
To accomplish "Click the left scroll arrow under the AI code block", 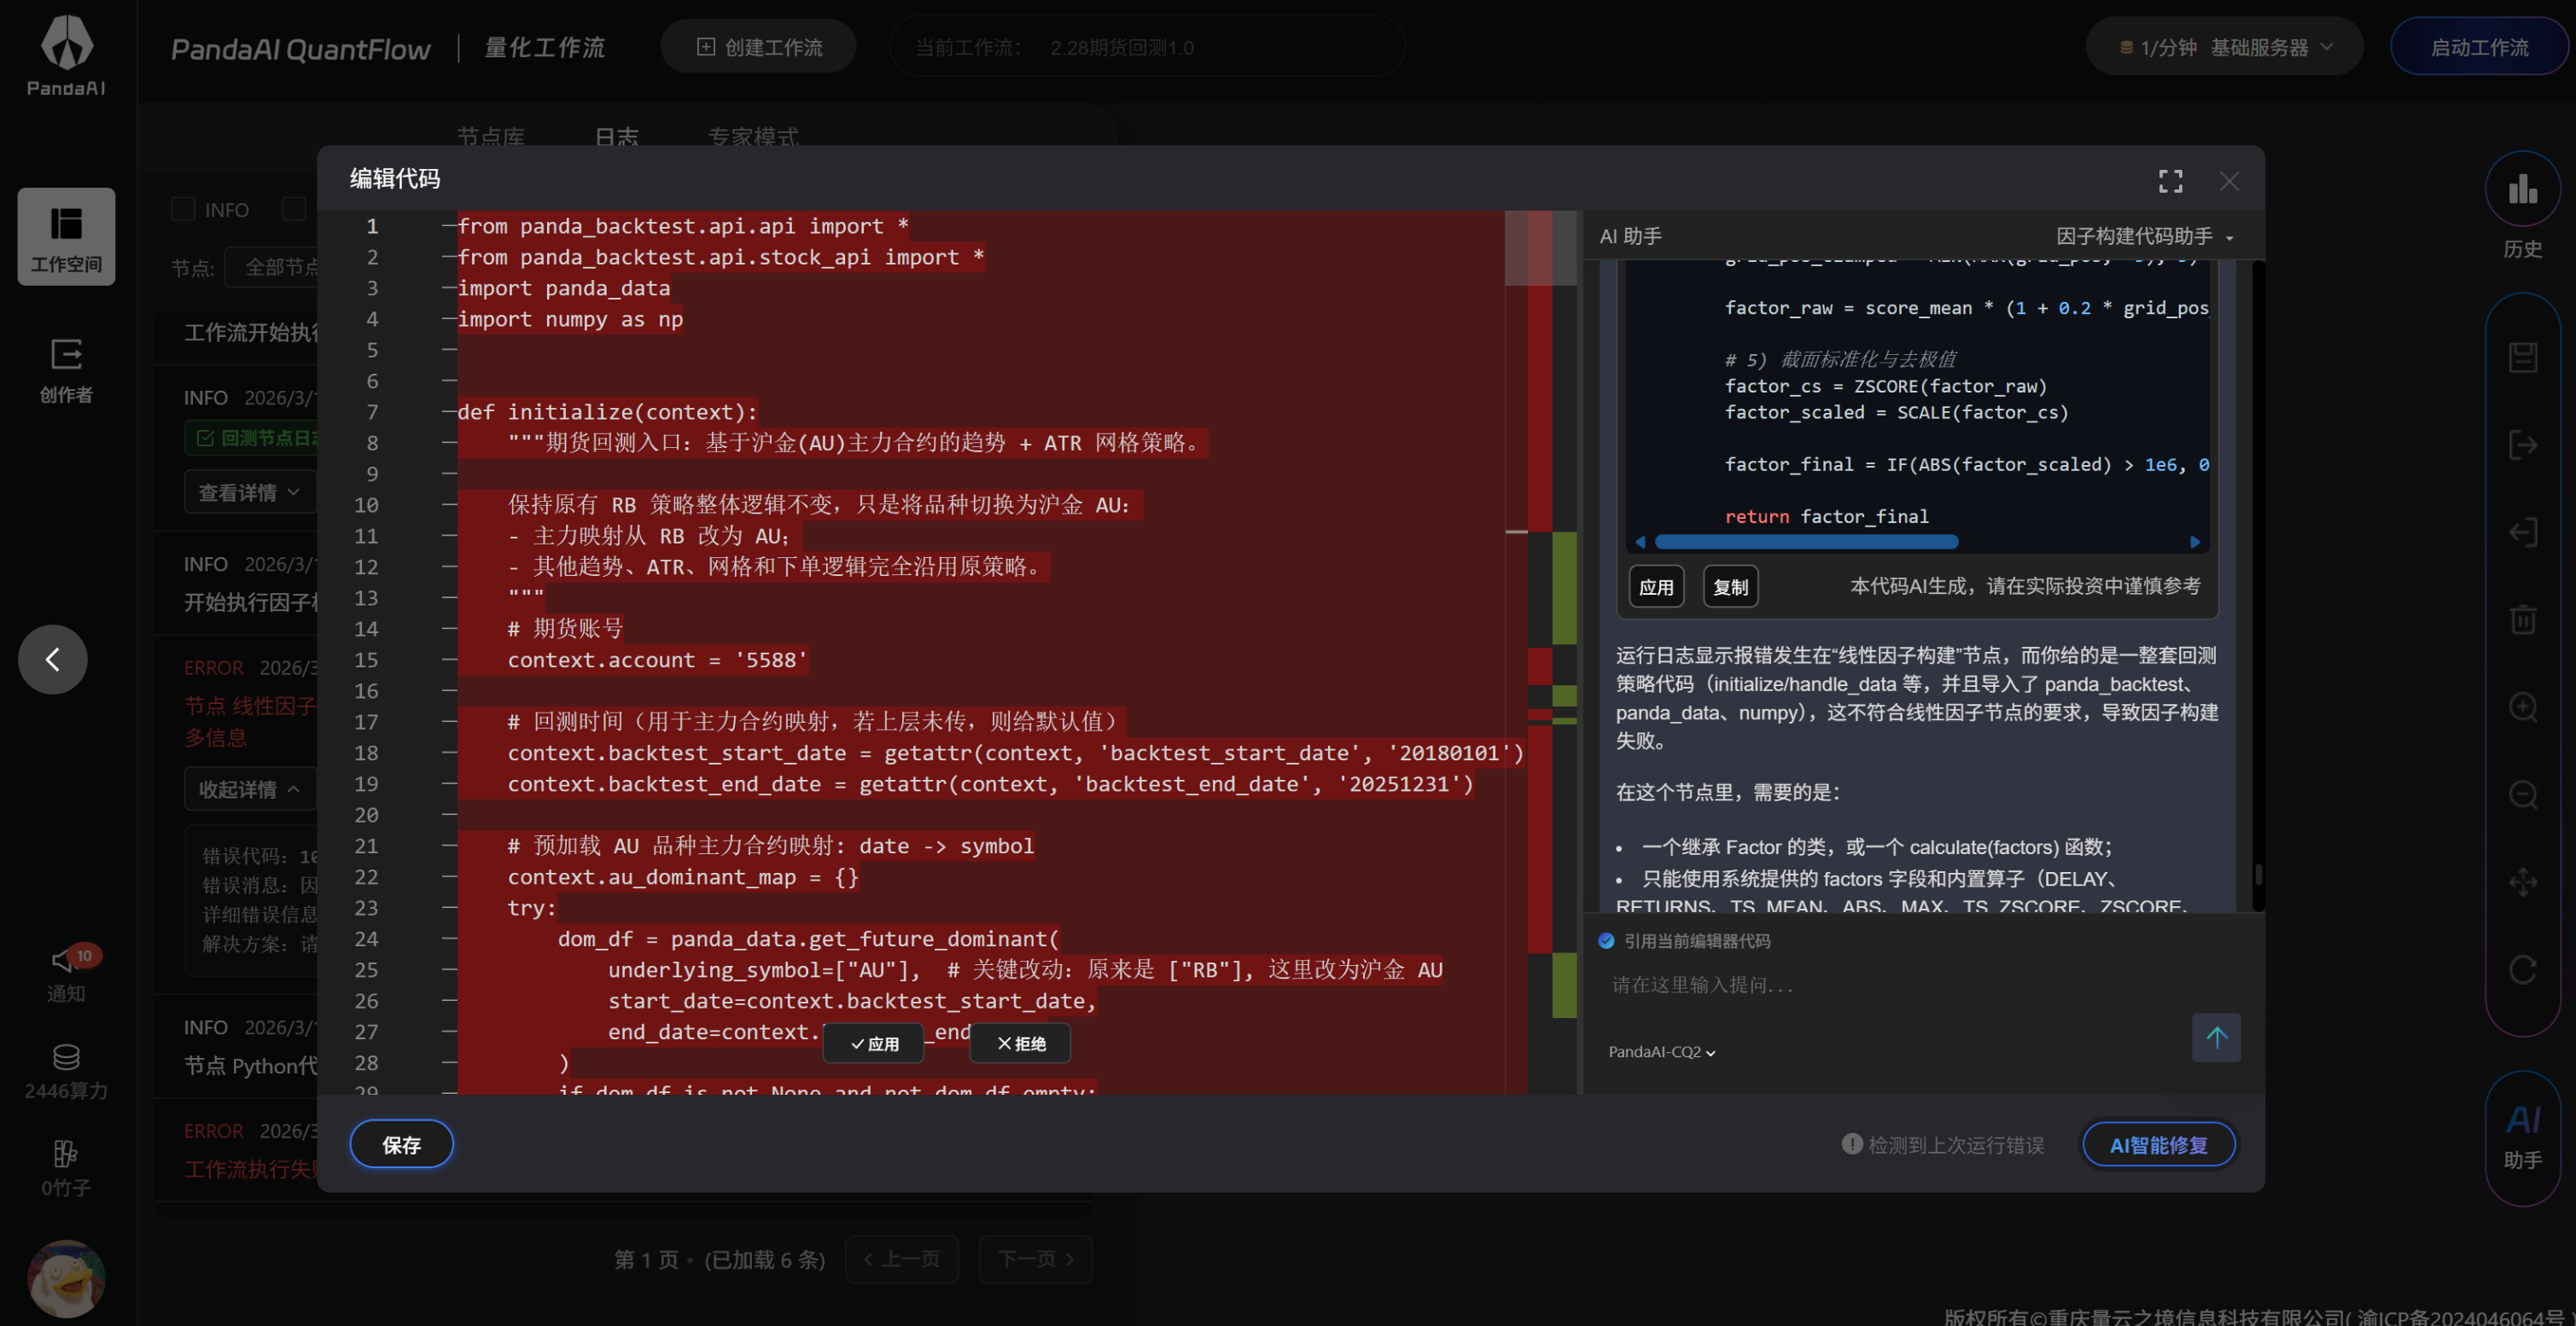I will (1640, 542).
